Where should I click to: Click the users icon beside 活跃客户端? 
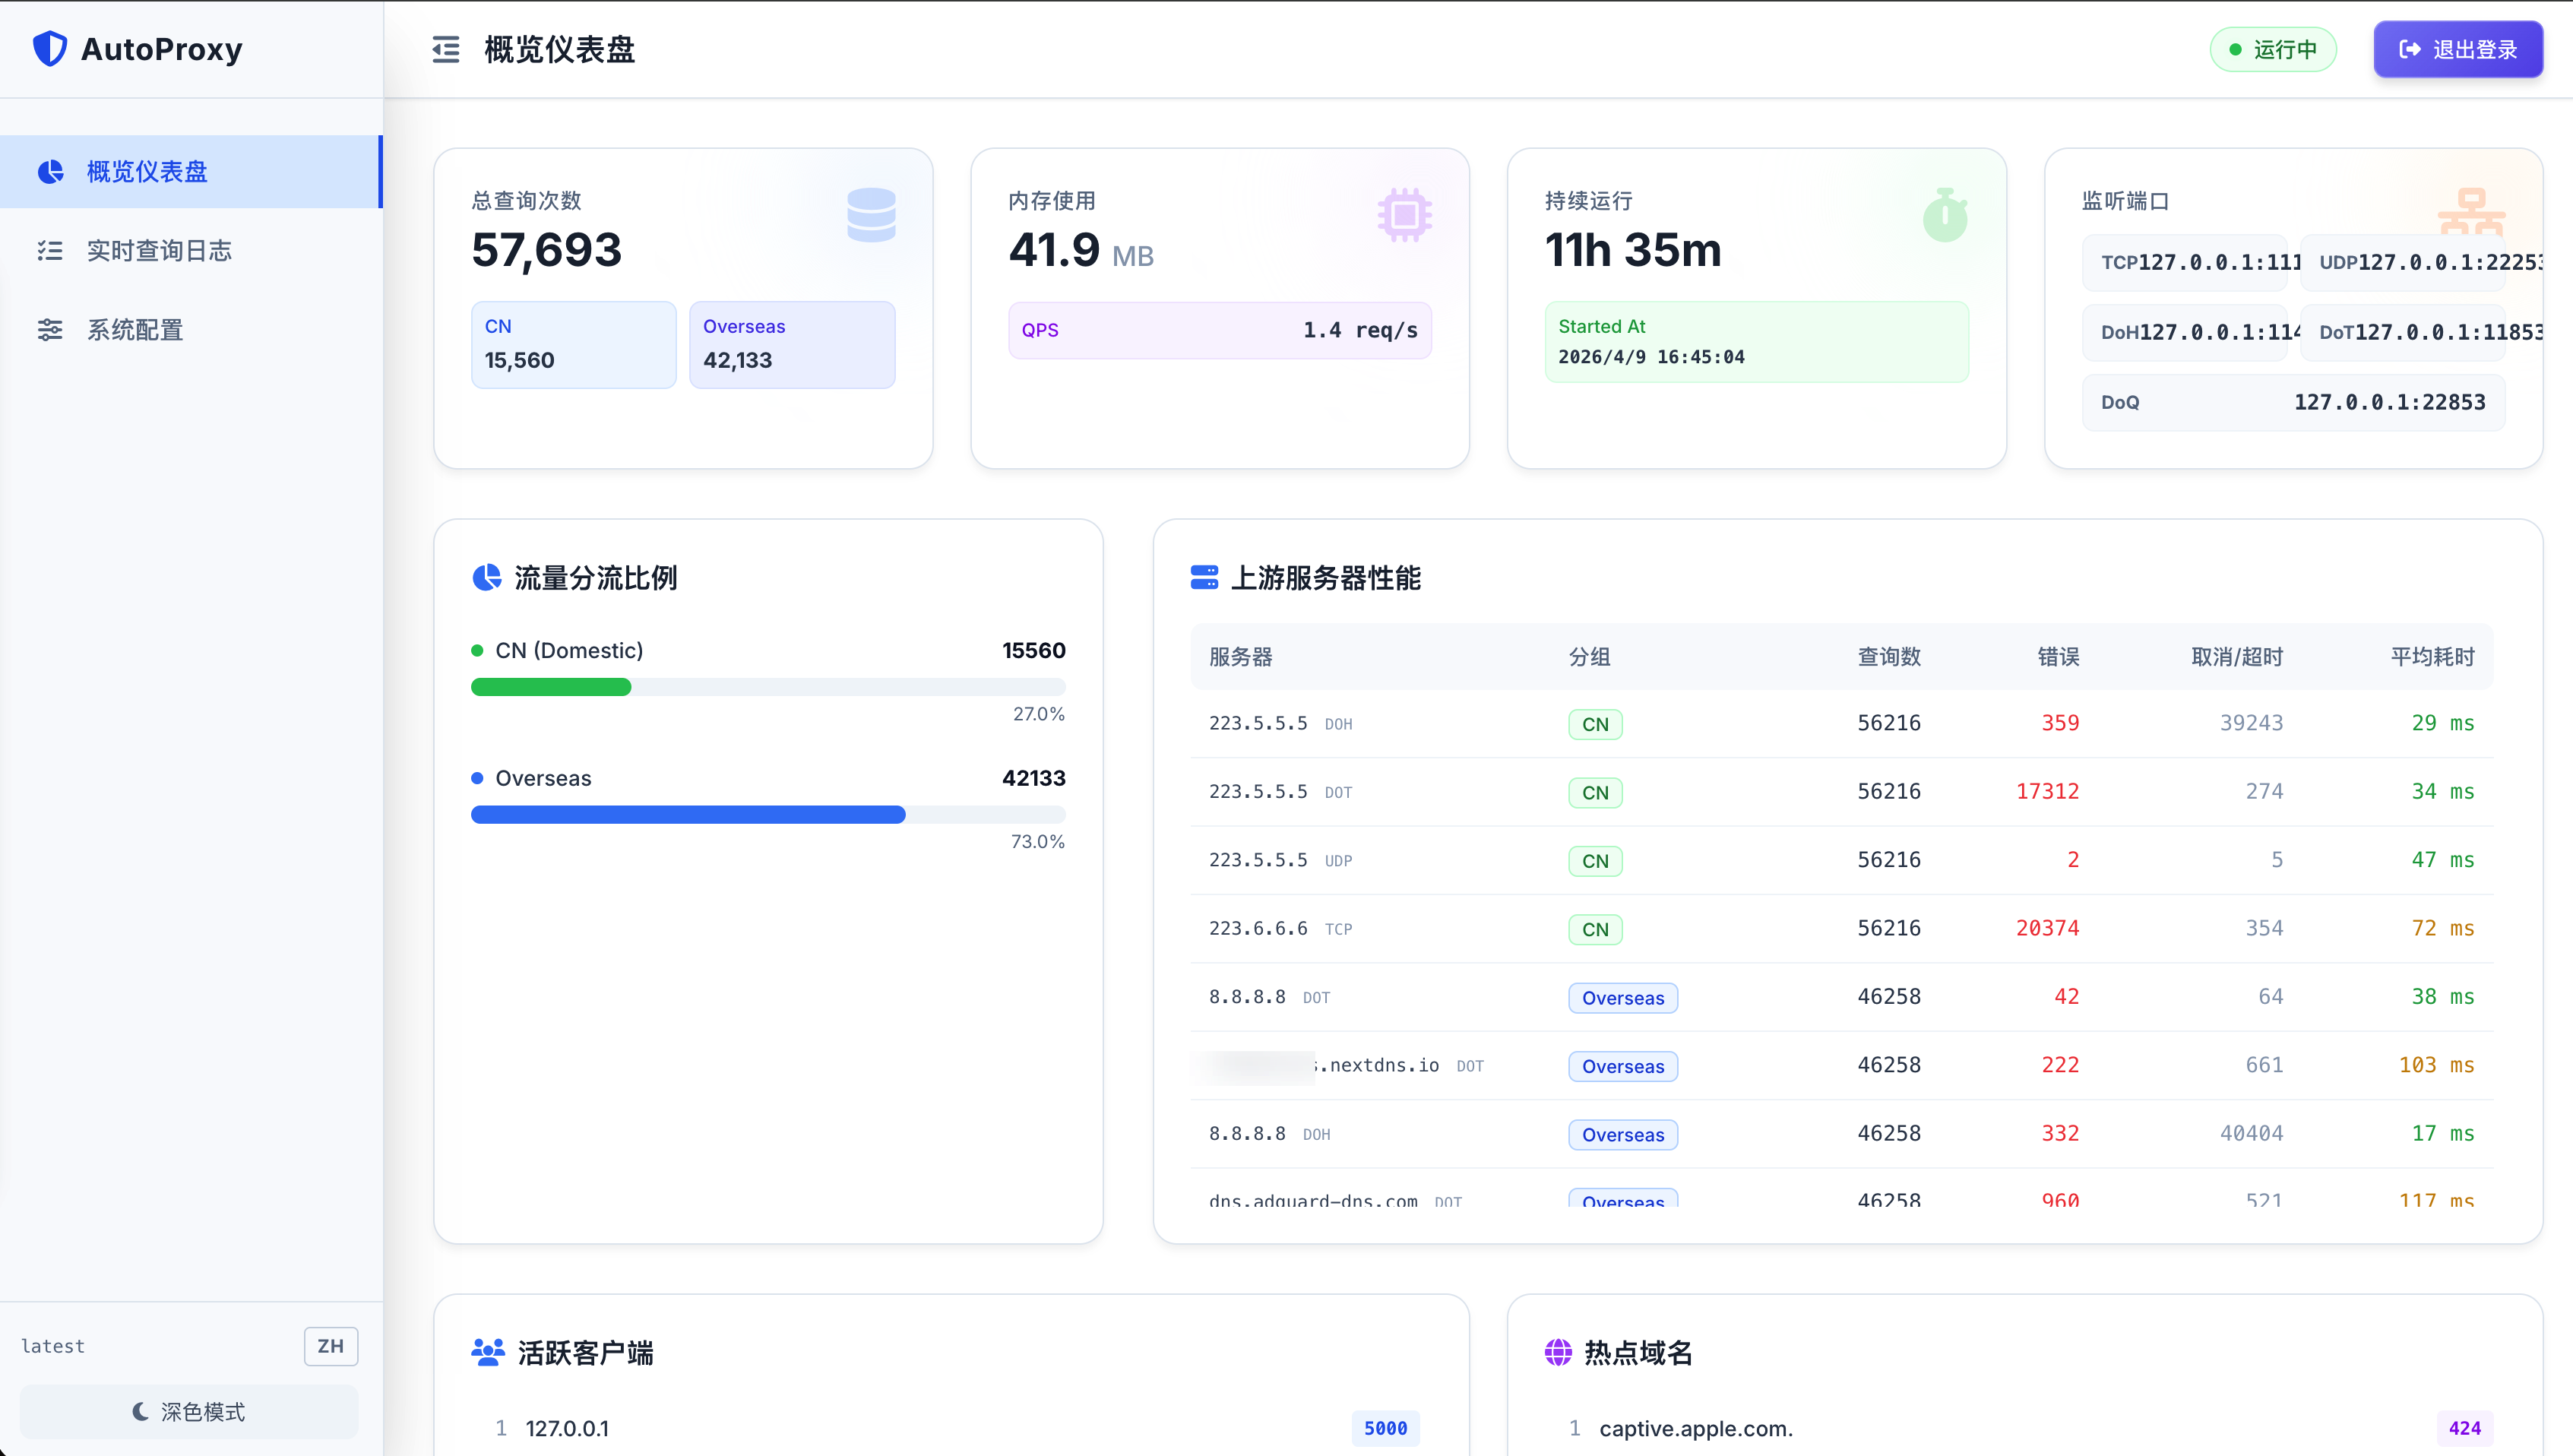click(488, 1352)
